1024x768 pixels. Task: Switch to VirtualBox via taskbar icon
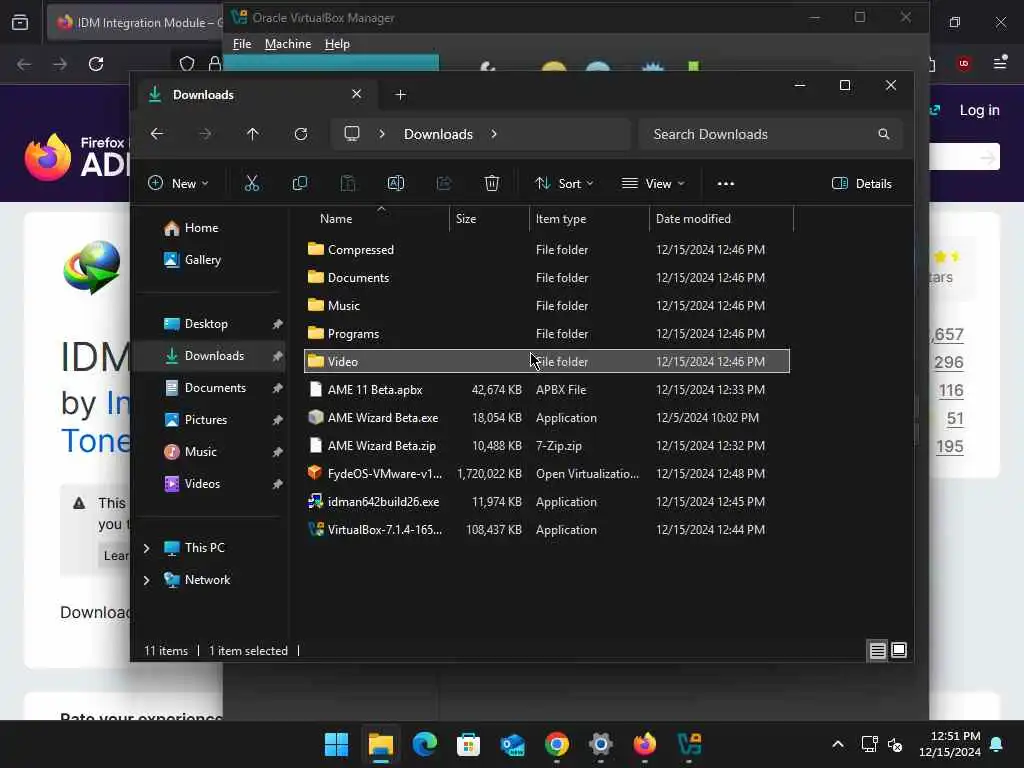tap(689, 744)
